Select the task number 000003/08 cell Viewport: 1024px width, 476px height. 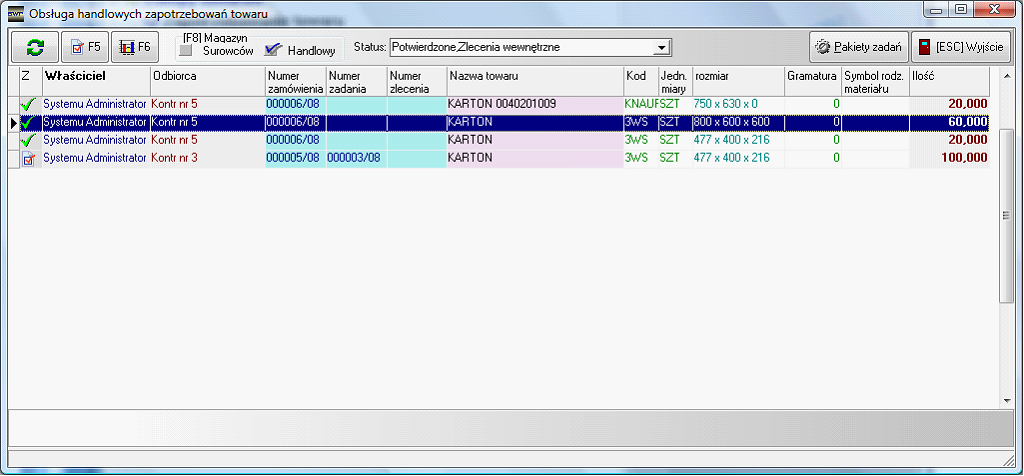click(x=355, y=158)
